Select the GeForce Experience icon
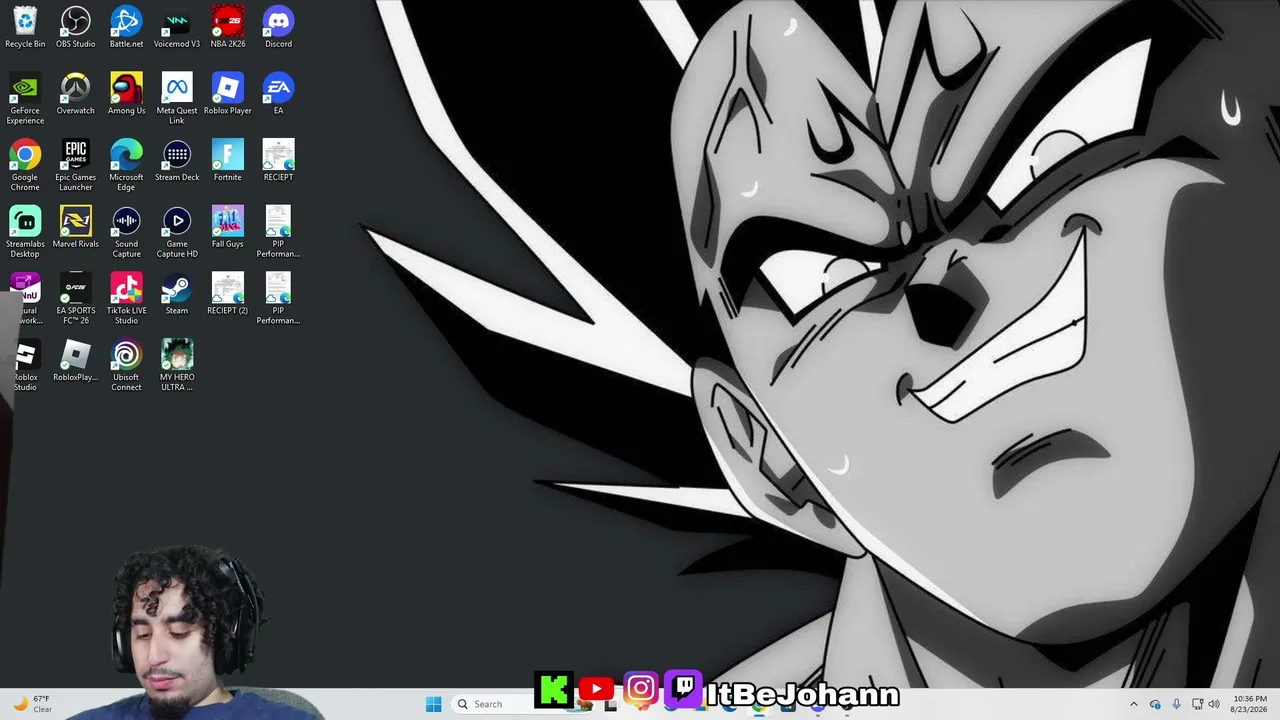The height and width of the screenshot is (720, 1280). [25, 98]
